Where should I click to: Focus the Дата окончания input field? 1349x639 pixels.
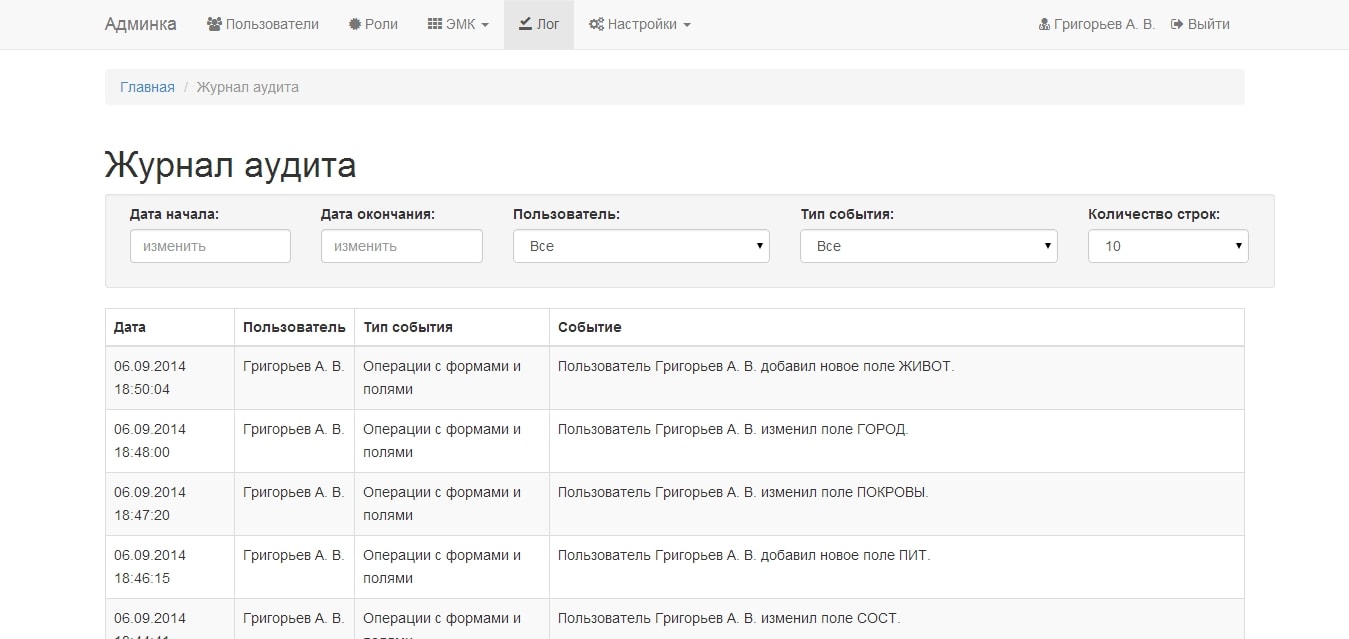coord(401,246)
